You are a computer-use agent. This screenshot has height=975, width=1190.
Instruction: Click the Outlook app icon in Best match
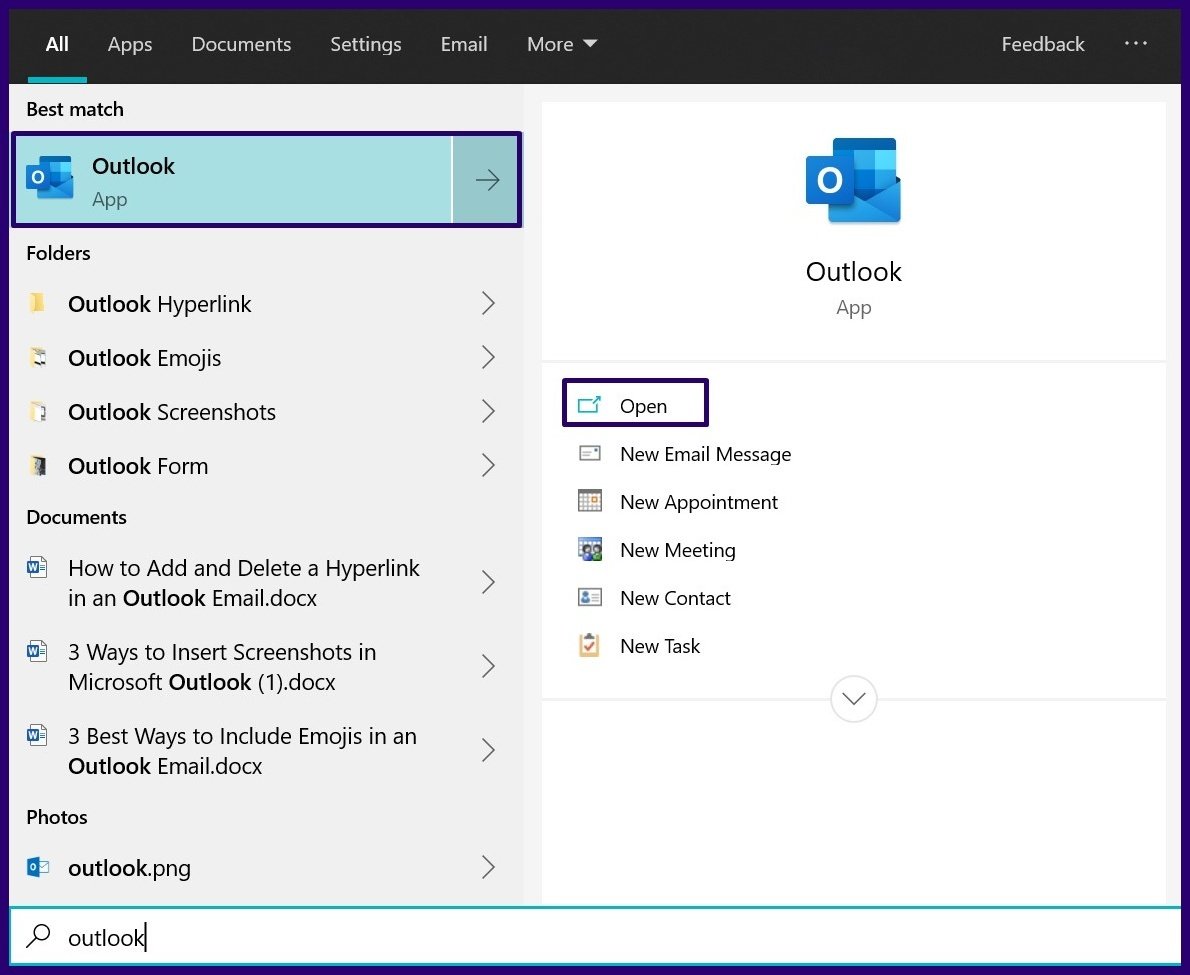pyautogui.click(x=49, y=178)
